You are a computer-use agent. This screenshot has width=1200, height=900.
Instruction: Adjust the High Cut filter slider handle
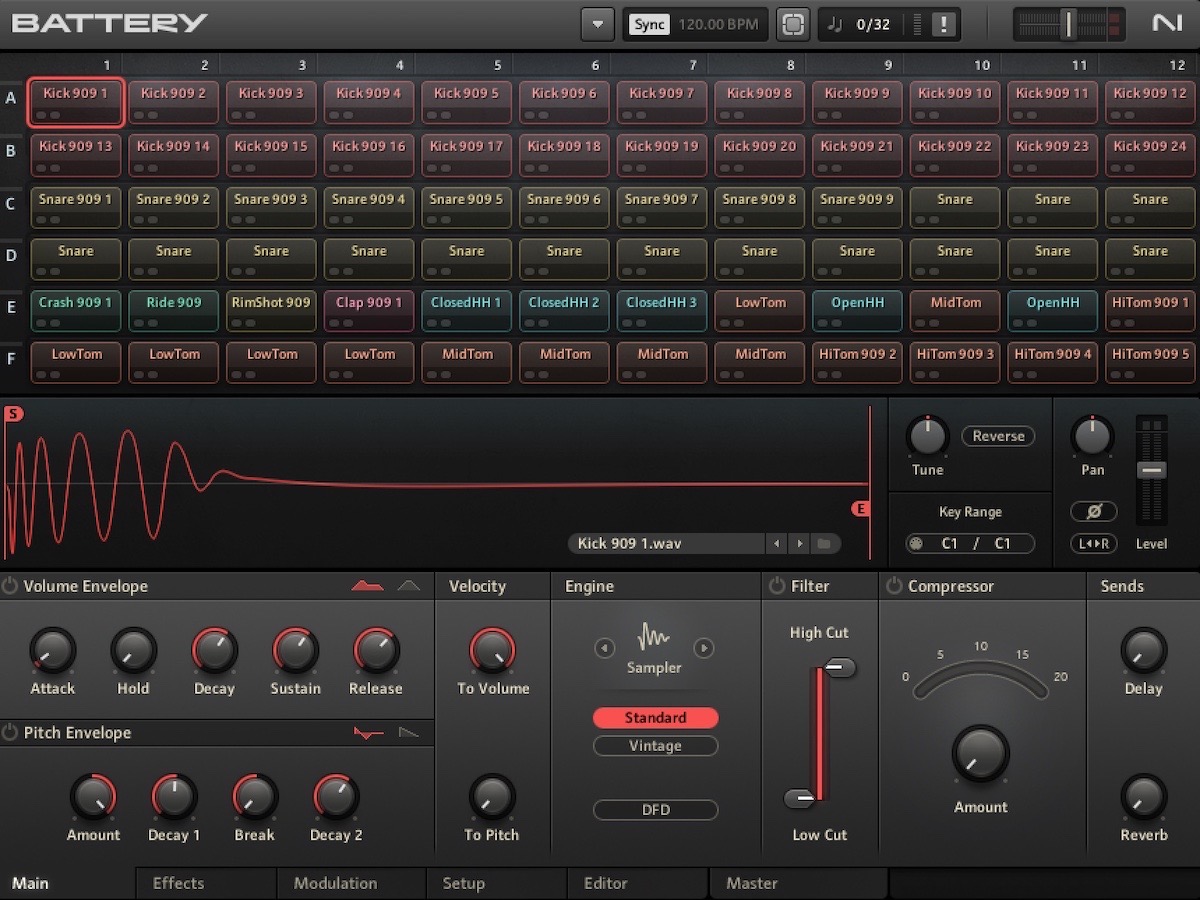tap(840, 668)
